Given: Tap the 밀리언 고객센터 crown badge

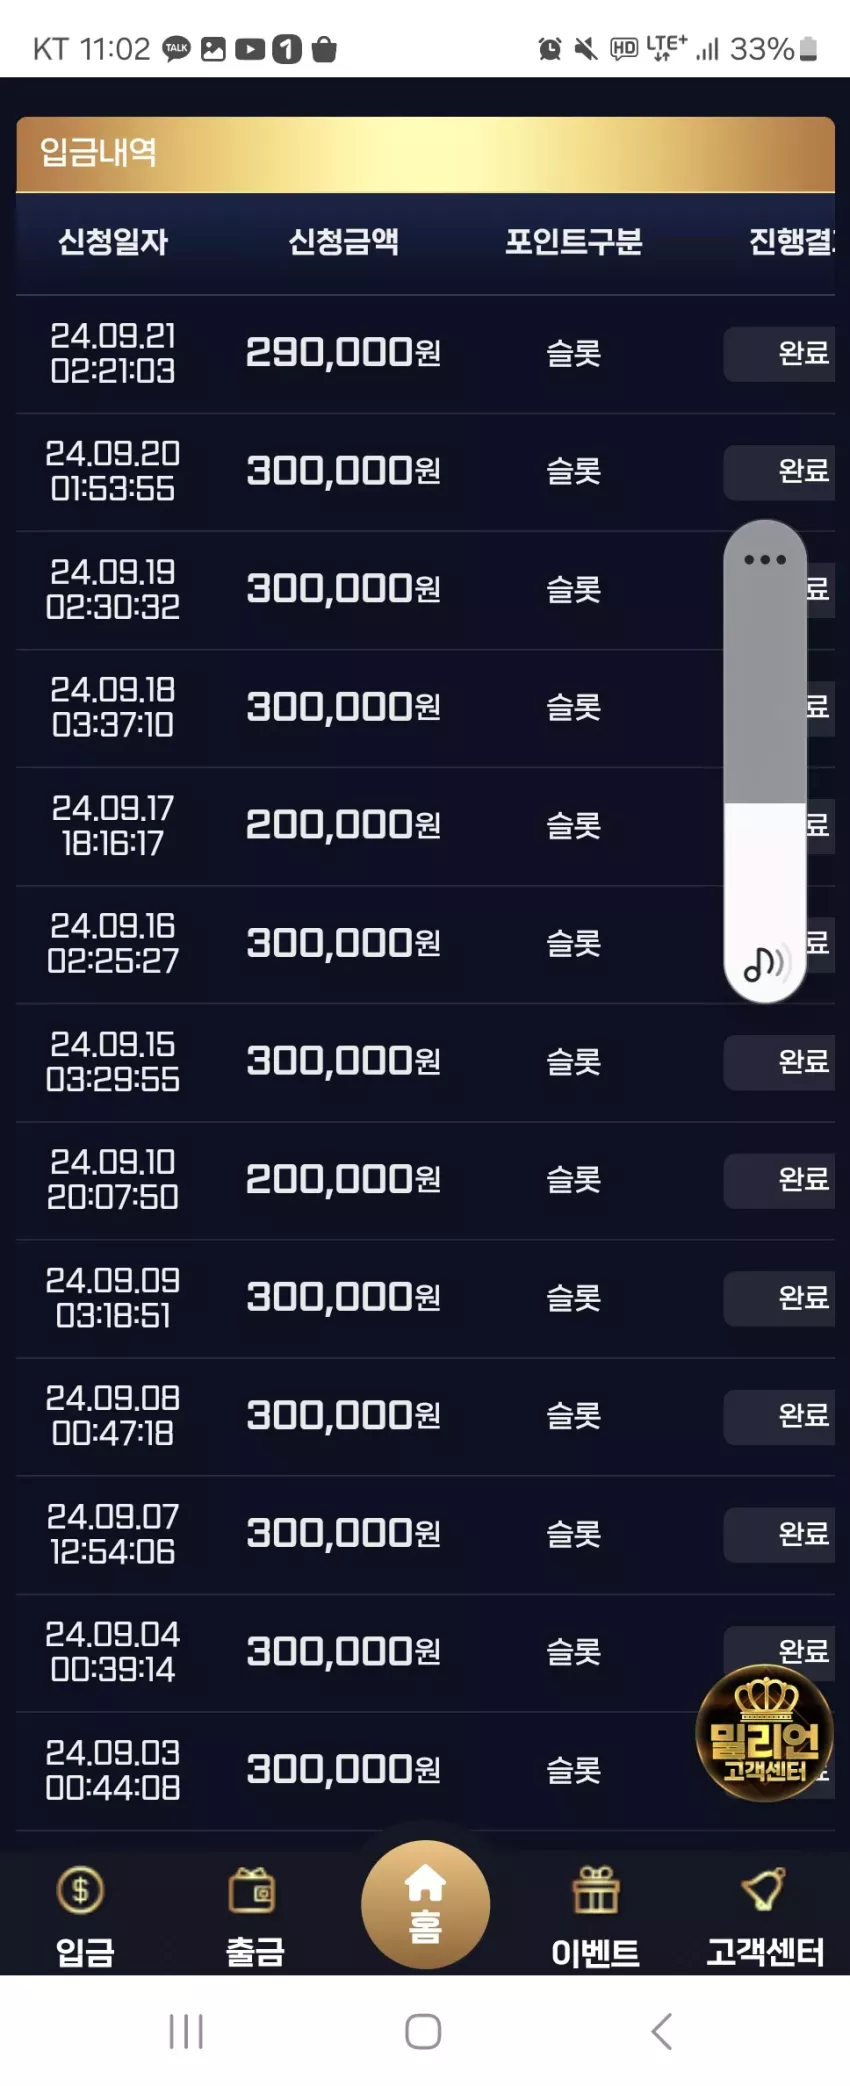Looking at the screenshot, I should pos(764,1733).
